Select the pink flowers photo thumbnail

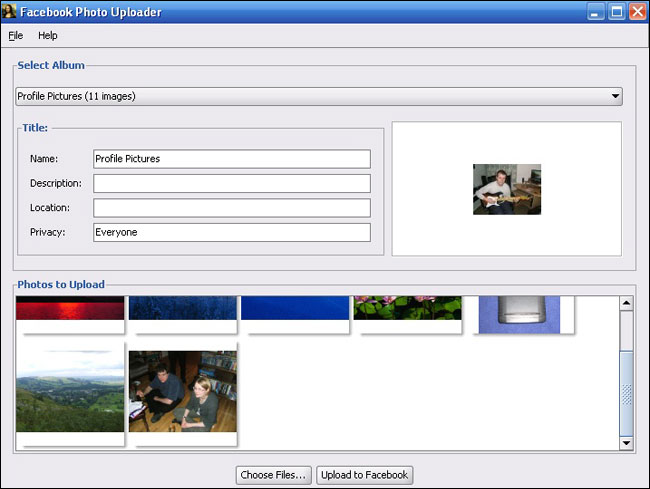point(407,308)
